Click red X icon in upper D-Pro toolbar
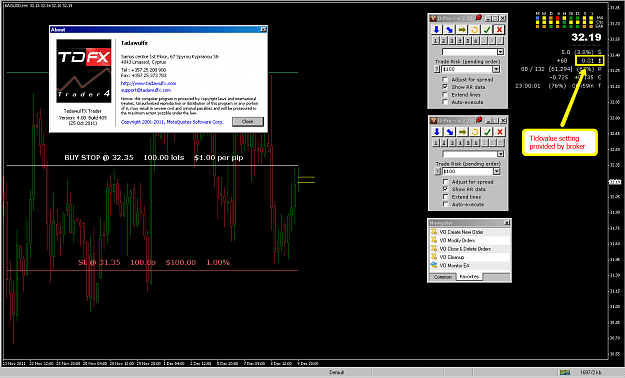625x378 pixels. pos(499,30)
